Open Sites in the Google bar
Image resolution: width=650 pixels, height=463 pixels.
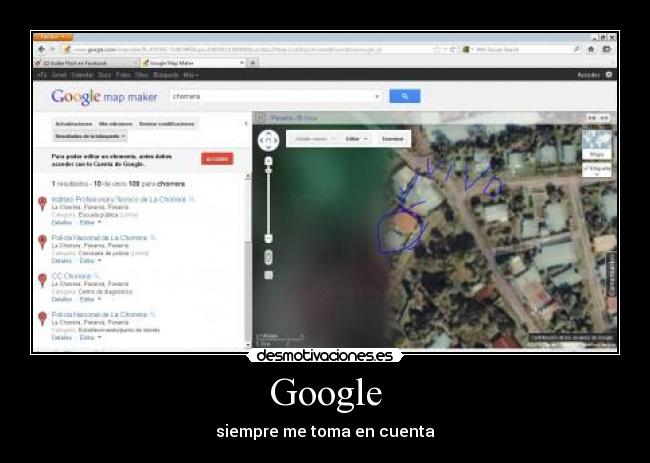tap(142, 75)
